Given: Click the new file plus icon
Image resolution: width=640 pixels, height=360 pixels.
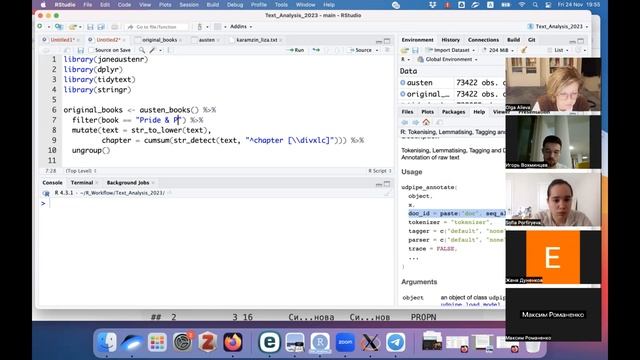Looking at the screenshot, I should click(x=40, y=27).
